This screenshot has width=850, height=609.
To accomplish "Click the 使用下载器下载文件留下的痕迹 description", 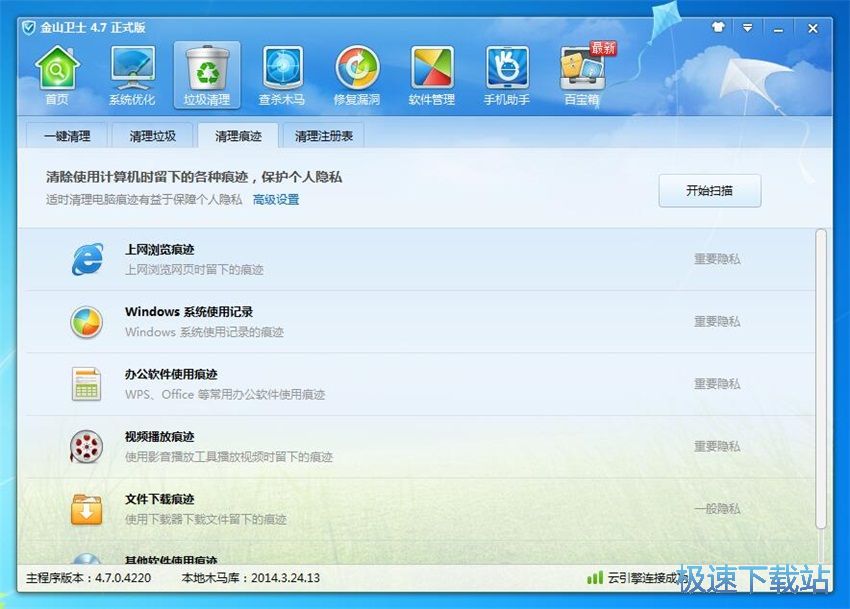I will (206, 519).
